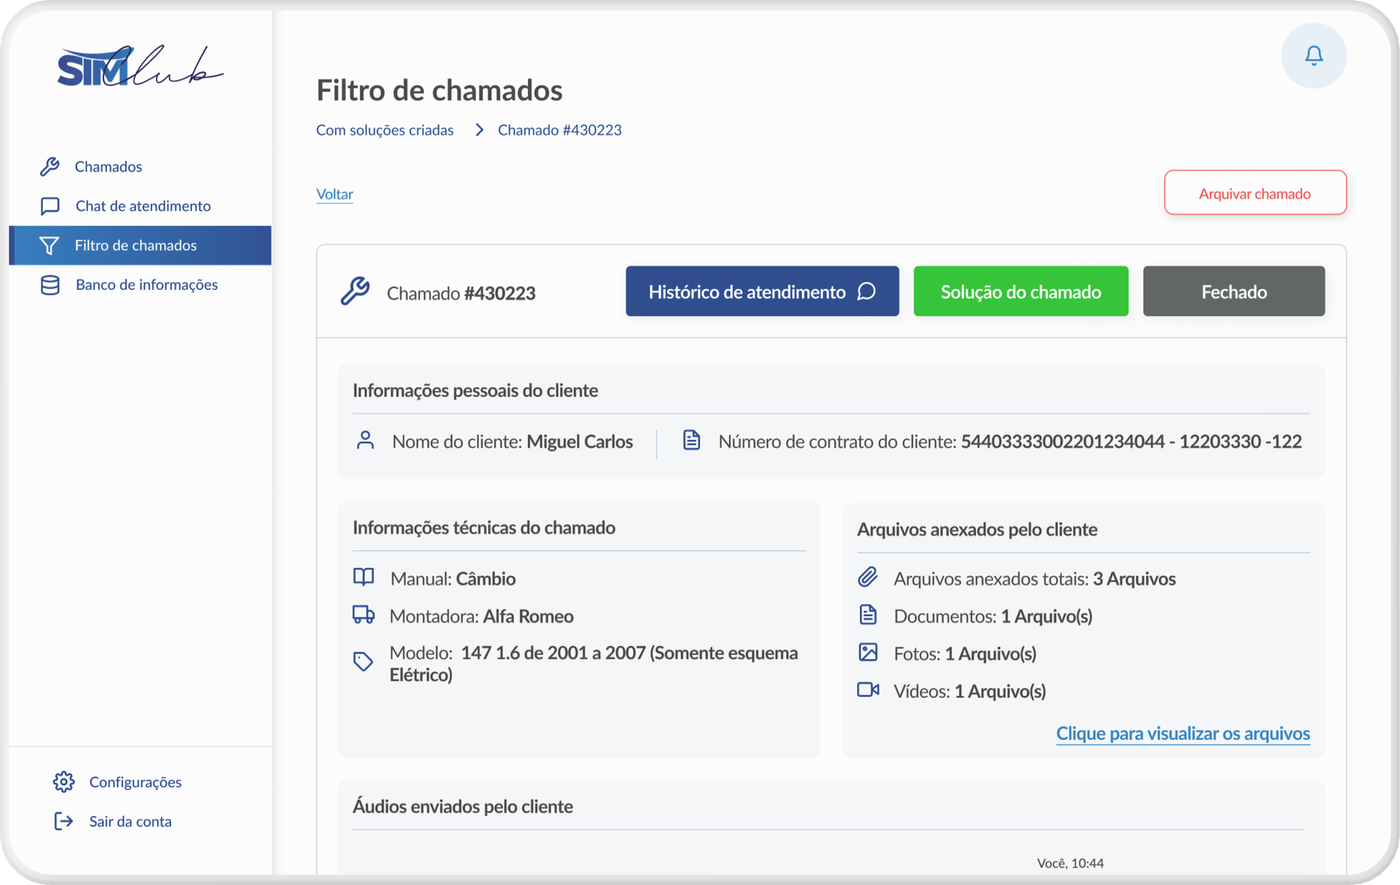The width and height of the screenshot is (1400, 885).
Task: Click the Fechado status button
Action: (1234, 291)
